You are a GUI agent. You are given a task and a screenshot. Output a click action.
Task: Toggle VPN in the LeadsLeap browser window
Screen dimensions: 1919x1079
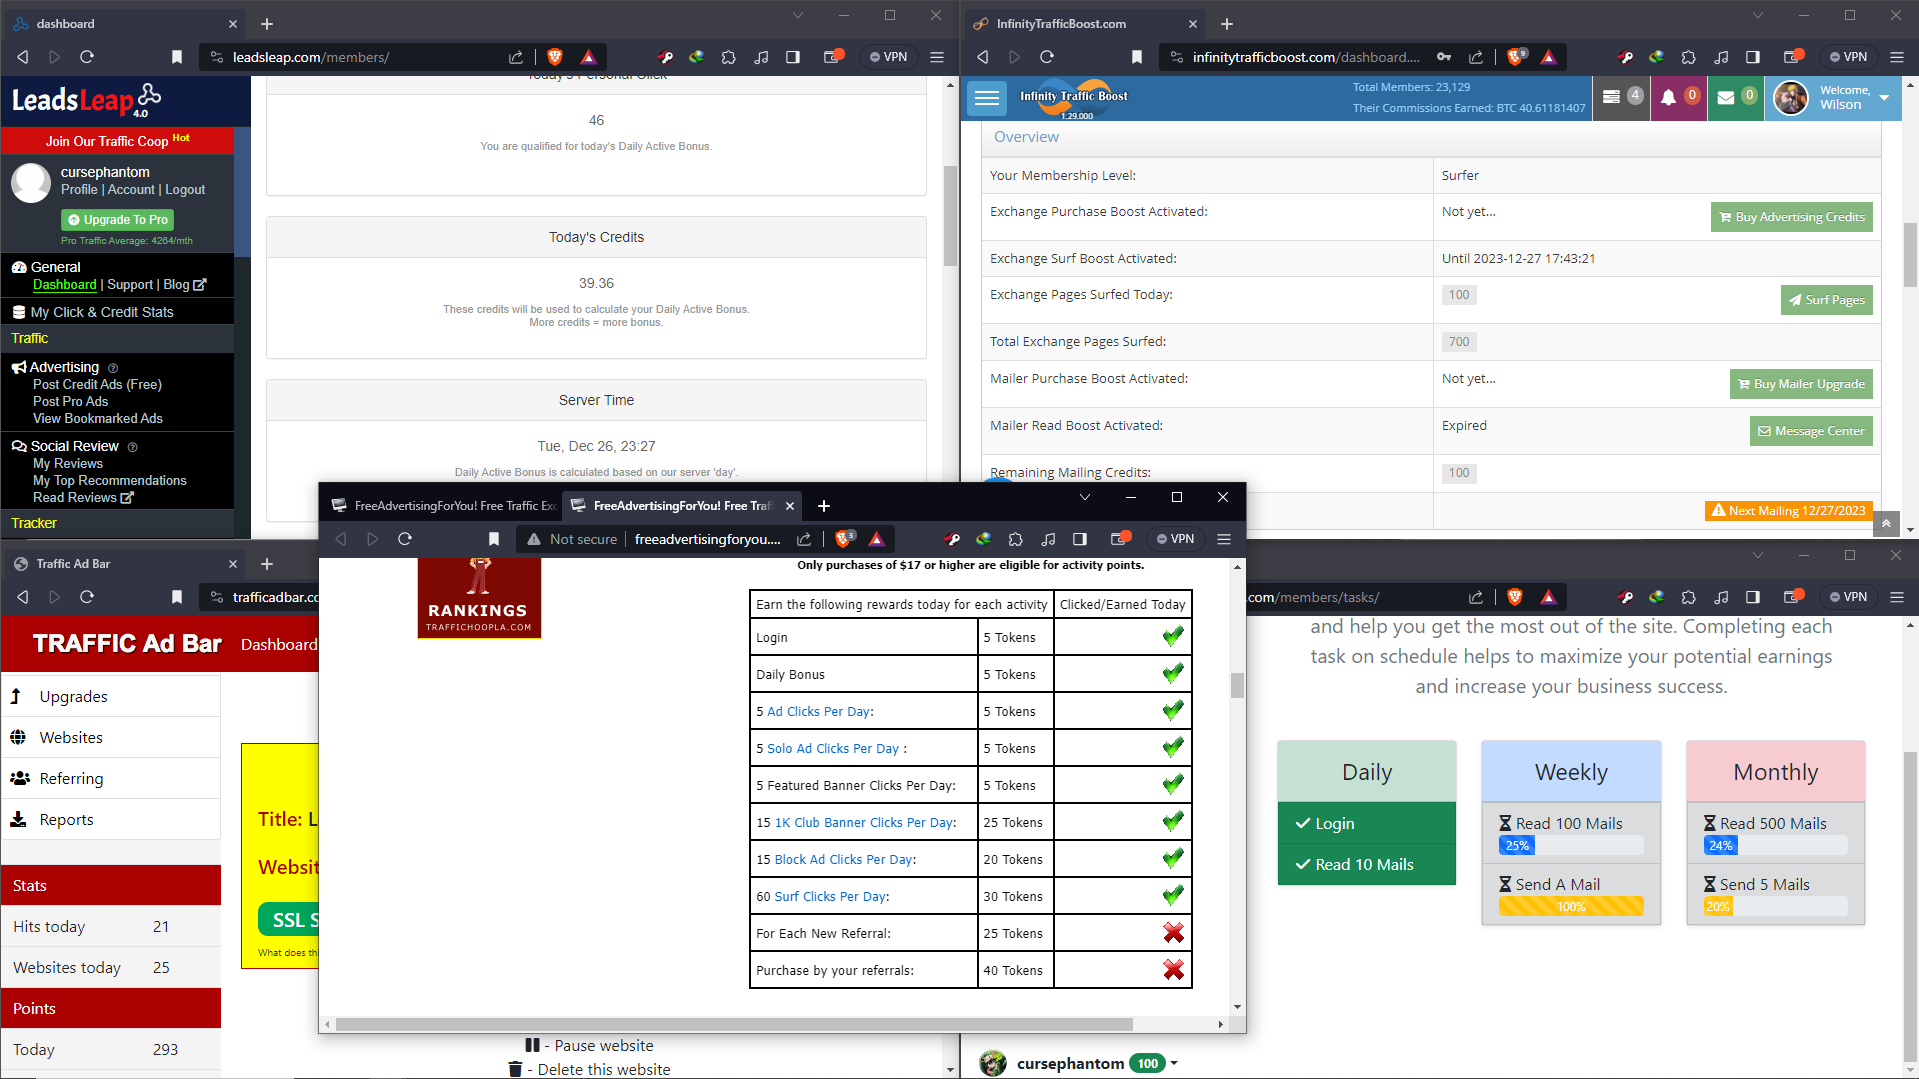[x=889, y=57]
